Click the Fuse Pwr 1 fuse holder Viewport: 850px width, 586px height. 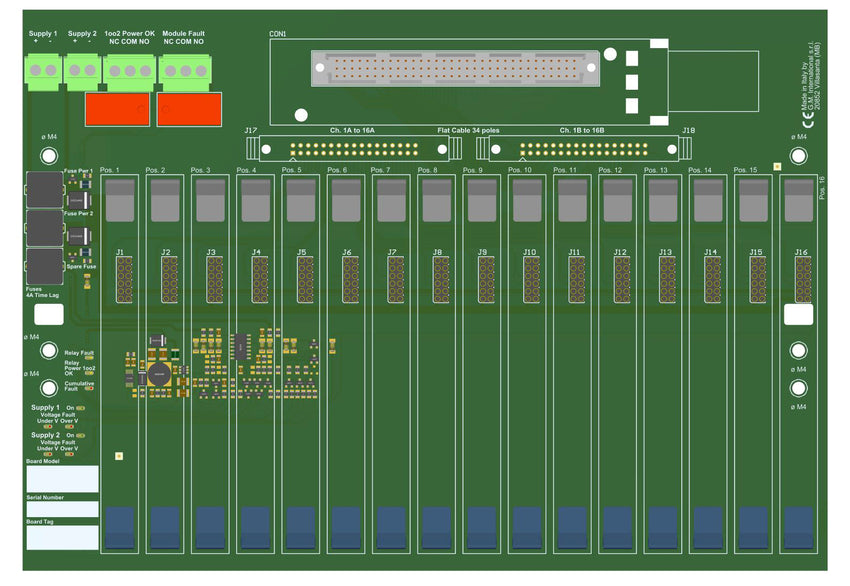click(x=43, y=190)
